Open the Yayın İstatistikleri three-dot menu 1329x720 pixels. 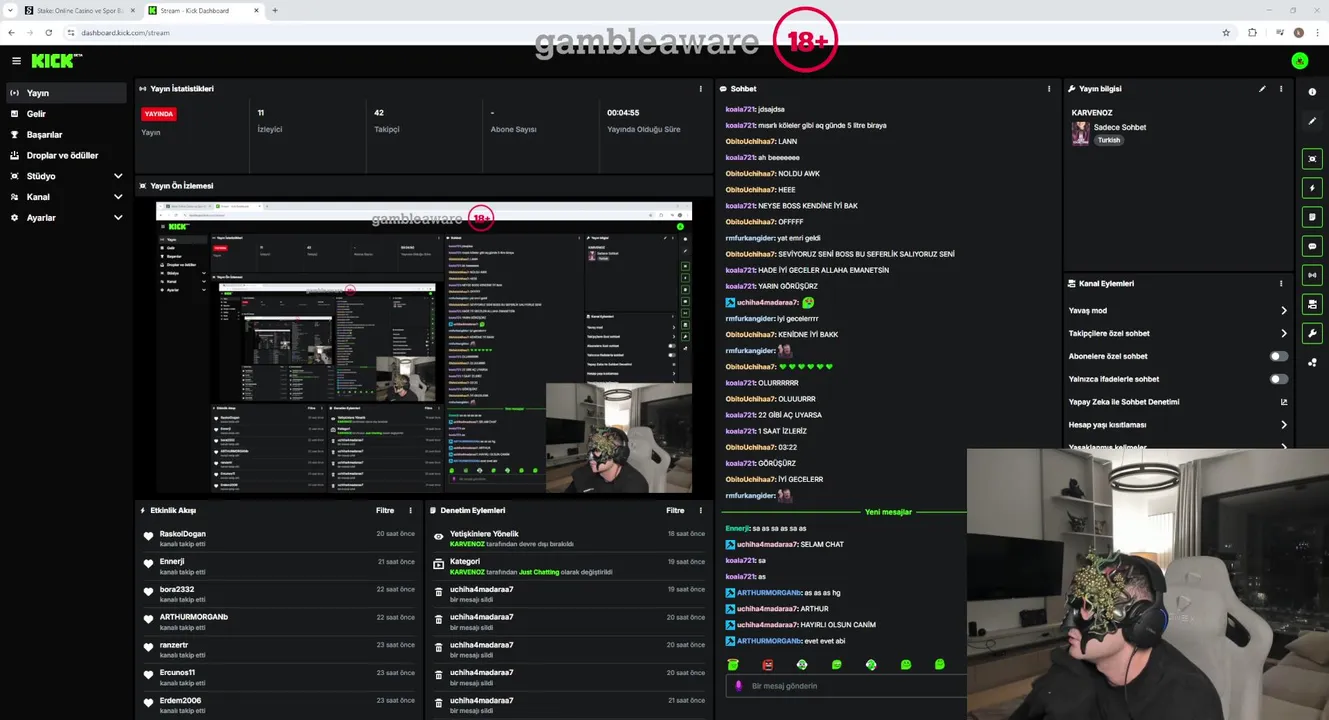tap(701, 89)
